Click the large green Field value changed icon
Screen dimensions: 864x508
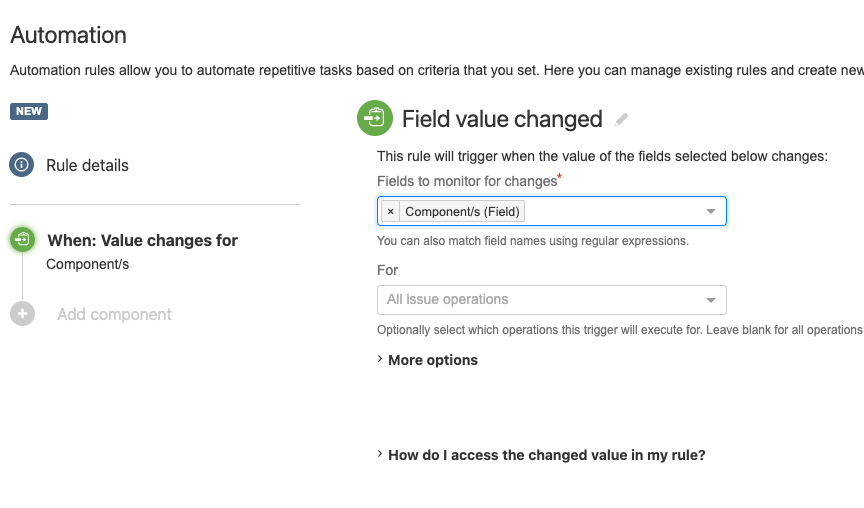tap(375, 119)
